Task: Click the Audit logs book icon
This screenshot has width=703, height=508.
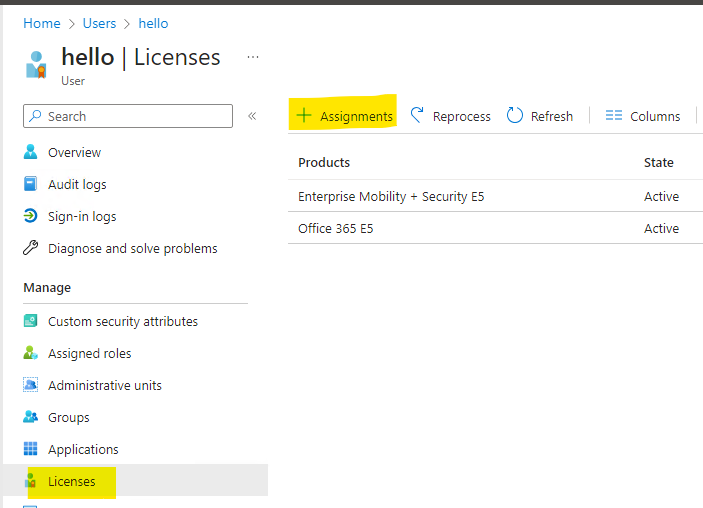Action: [x=30, y=184]
